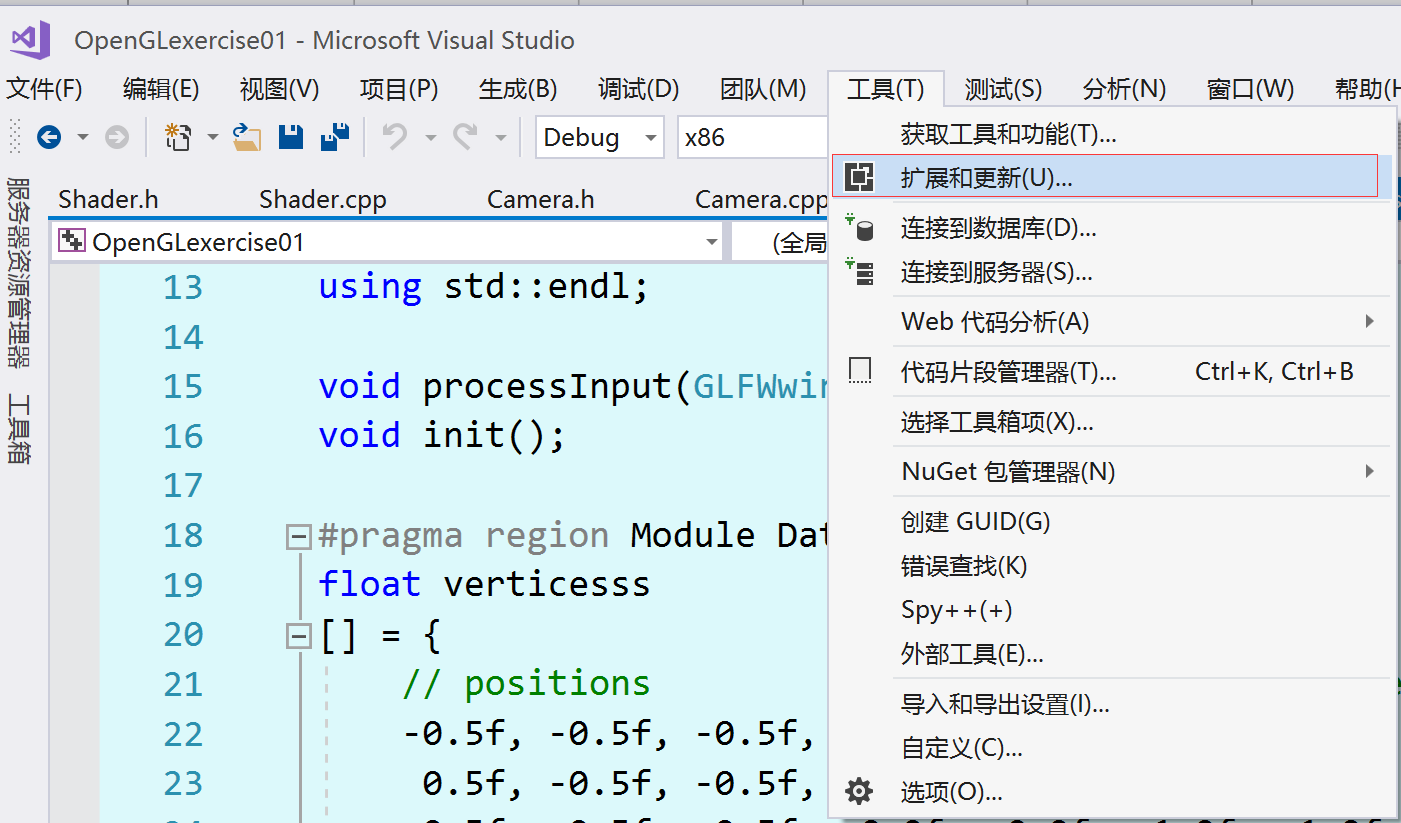1401x823 pixels.
Task: Click code line 'void init();'
Action: pos(442,435)
